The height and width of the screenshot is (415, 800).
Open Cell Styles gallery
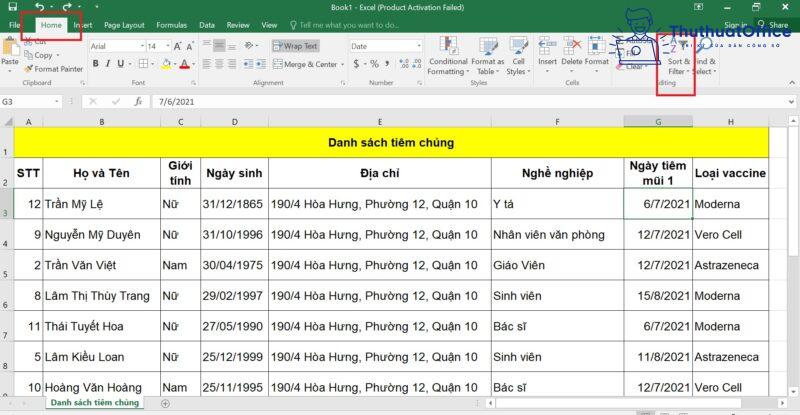pos(518,56)
